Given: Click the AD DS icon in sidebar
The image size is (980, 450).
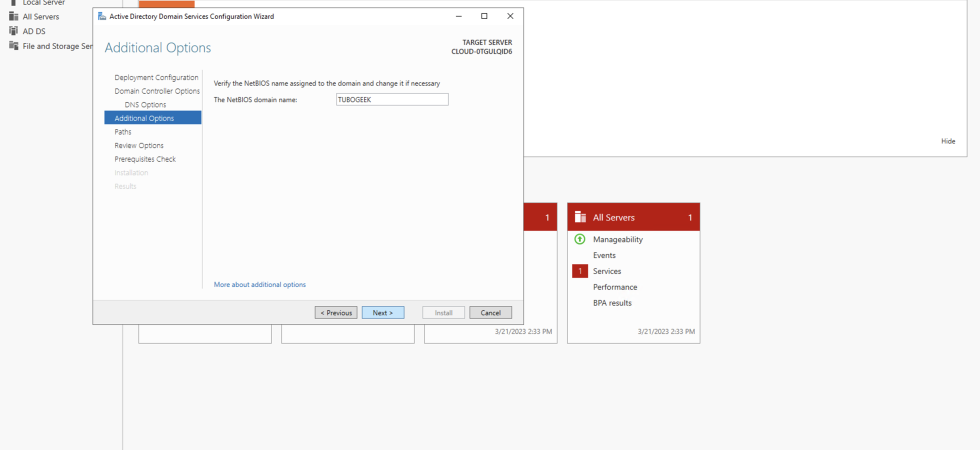Looking at the screenshot, I should [13, 31].
